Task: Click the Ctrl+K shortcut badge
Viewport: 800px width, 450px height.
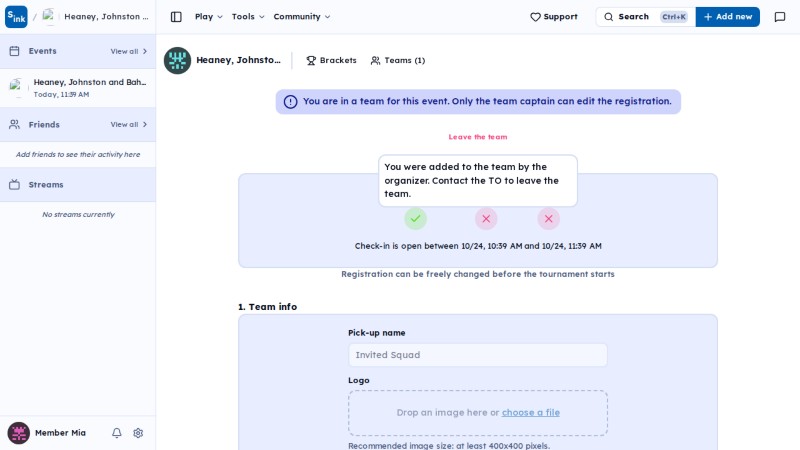Action: tap(674, 17)
